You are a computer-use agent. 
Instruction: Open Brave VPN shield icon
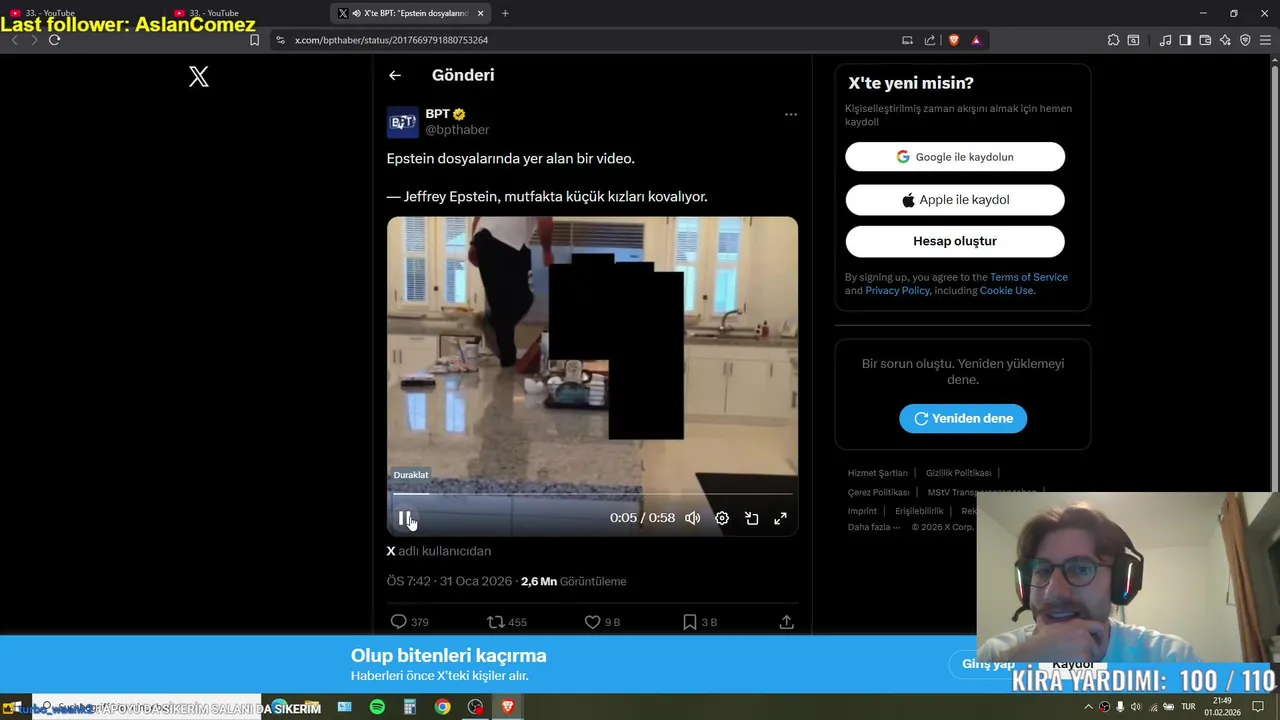click(1245, 40)
